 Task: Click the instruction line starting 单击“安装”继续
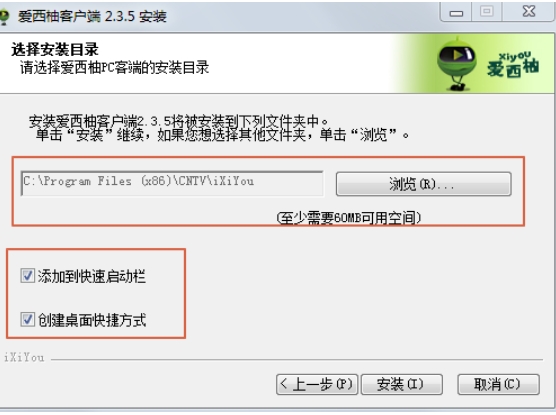coord(222,135)
